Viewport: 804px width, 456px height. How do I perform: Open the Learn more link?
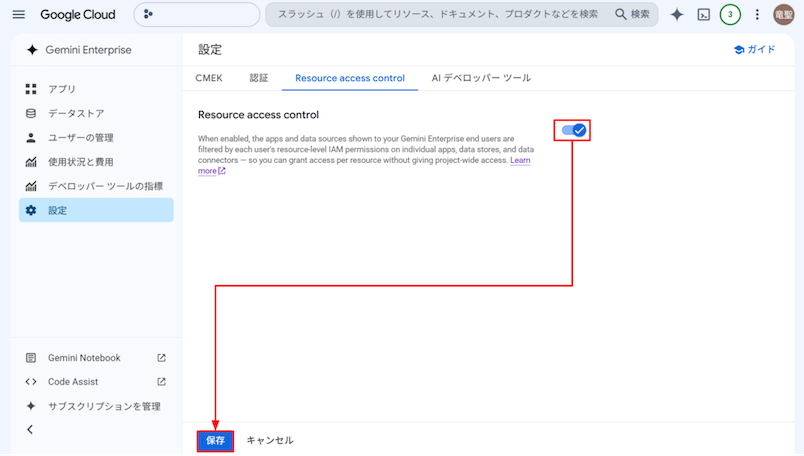pyautogui.click(x=520, y=160)
